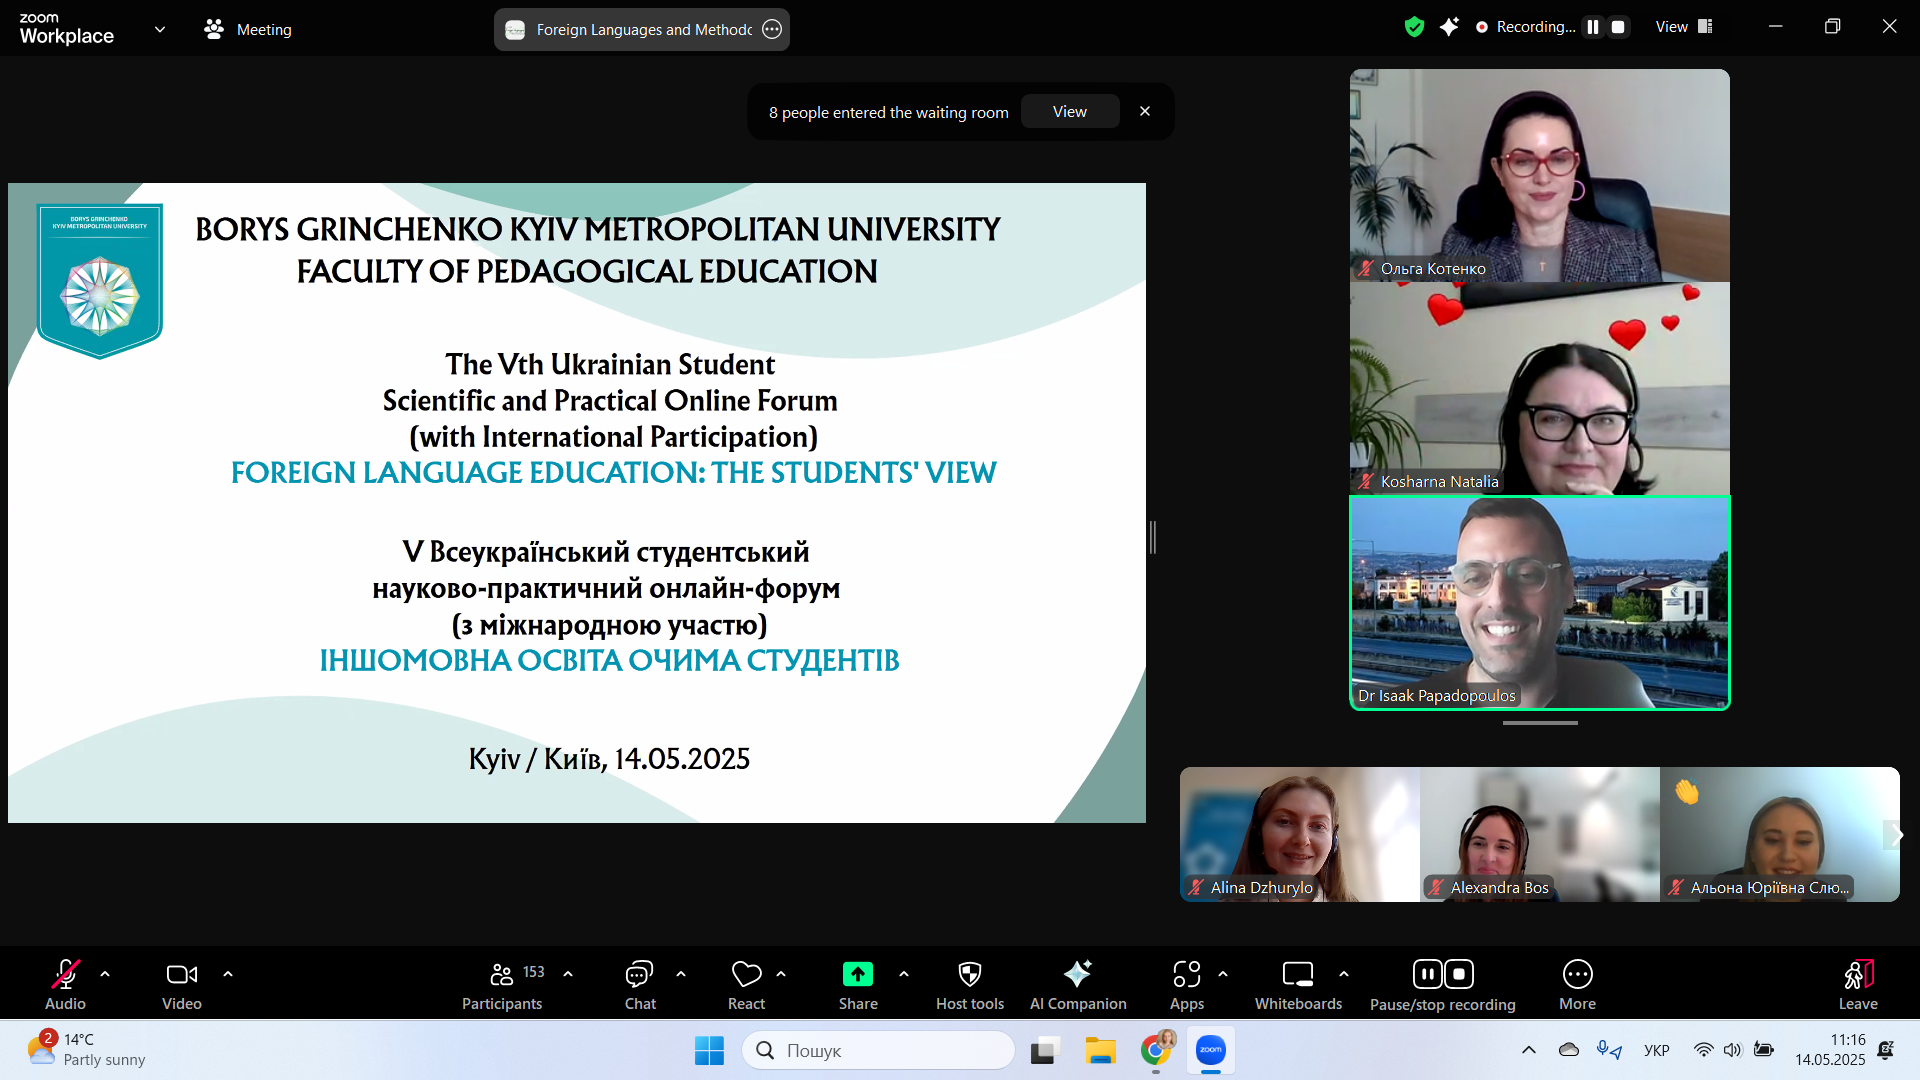
Task: Expand Participants options chevron
Action: coord(568,973)
